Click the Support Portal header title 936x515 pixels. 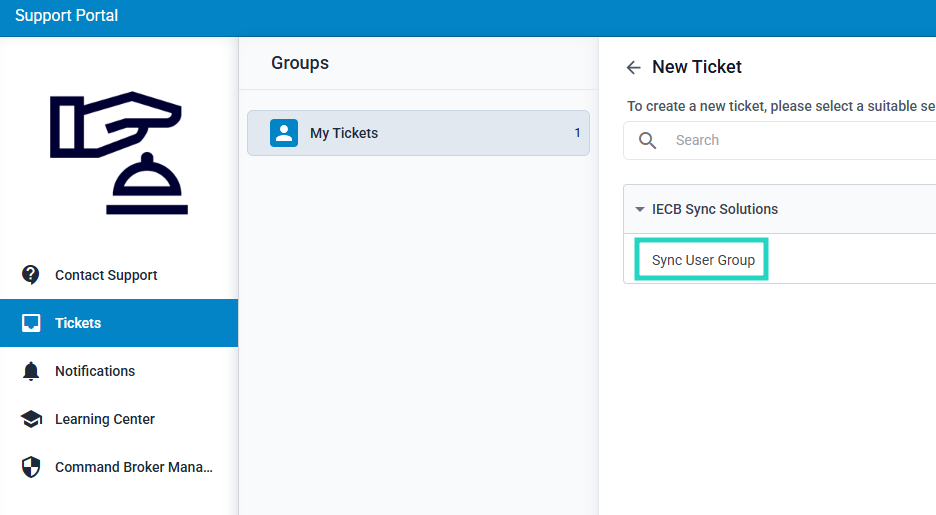click(x=66, y=16)
